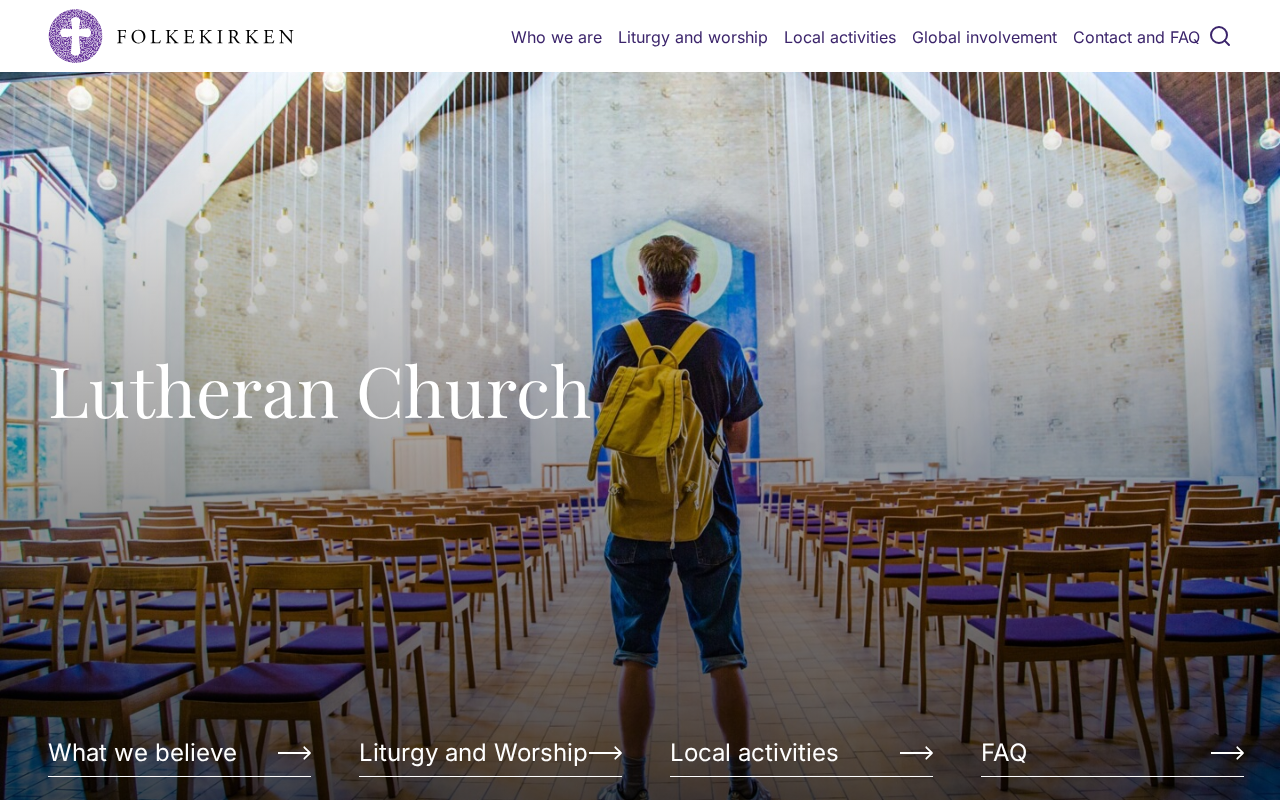
Task: Open the FAQ link at the bottom
Action: pyautogui.click(x=1004, y=753)
